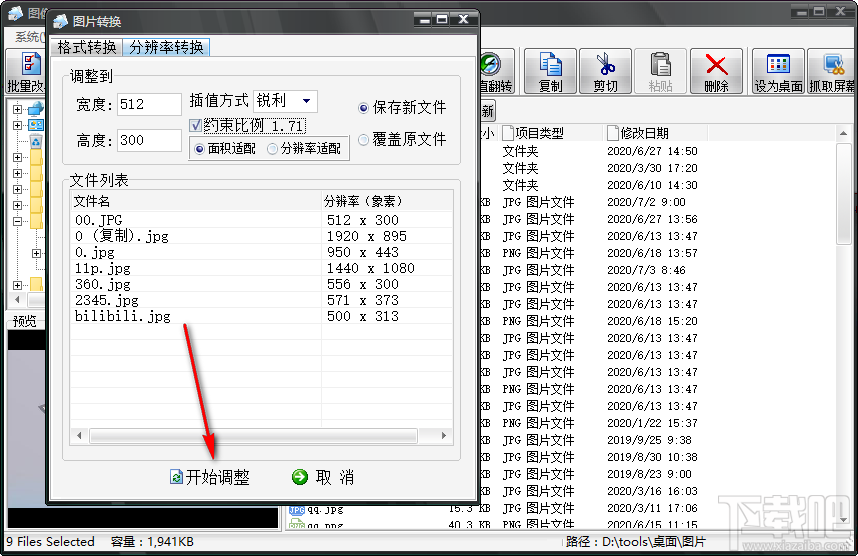Select 00.JPG in the file list
The width and height of the screenshot is (858, 556).
point(98,220)
